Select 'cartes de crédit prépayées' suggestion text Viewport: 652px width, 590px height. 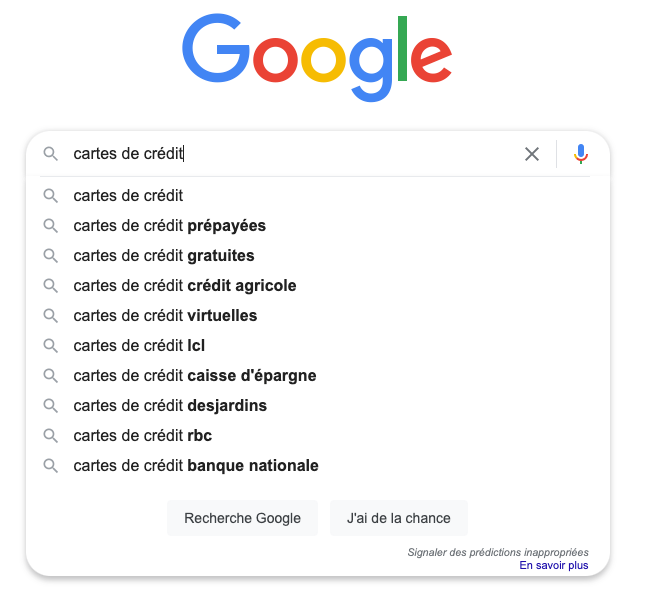click(170, 226)
